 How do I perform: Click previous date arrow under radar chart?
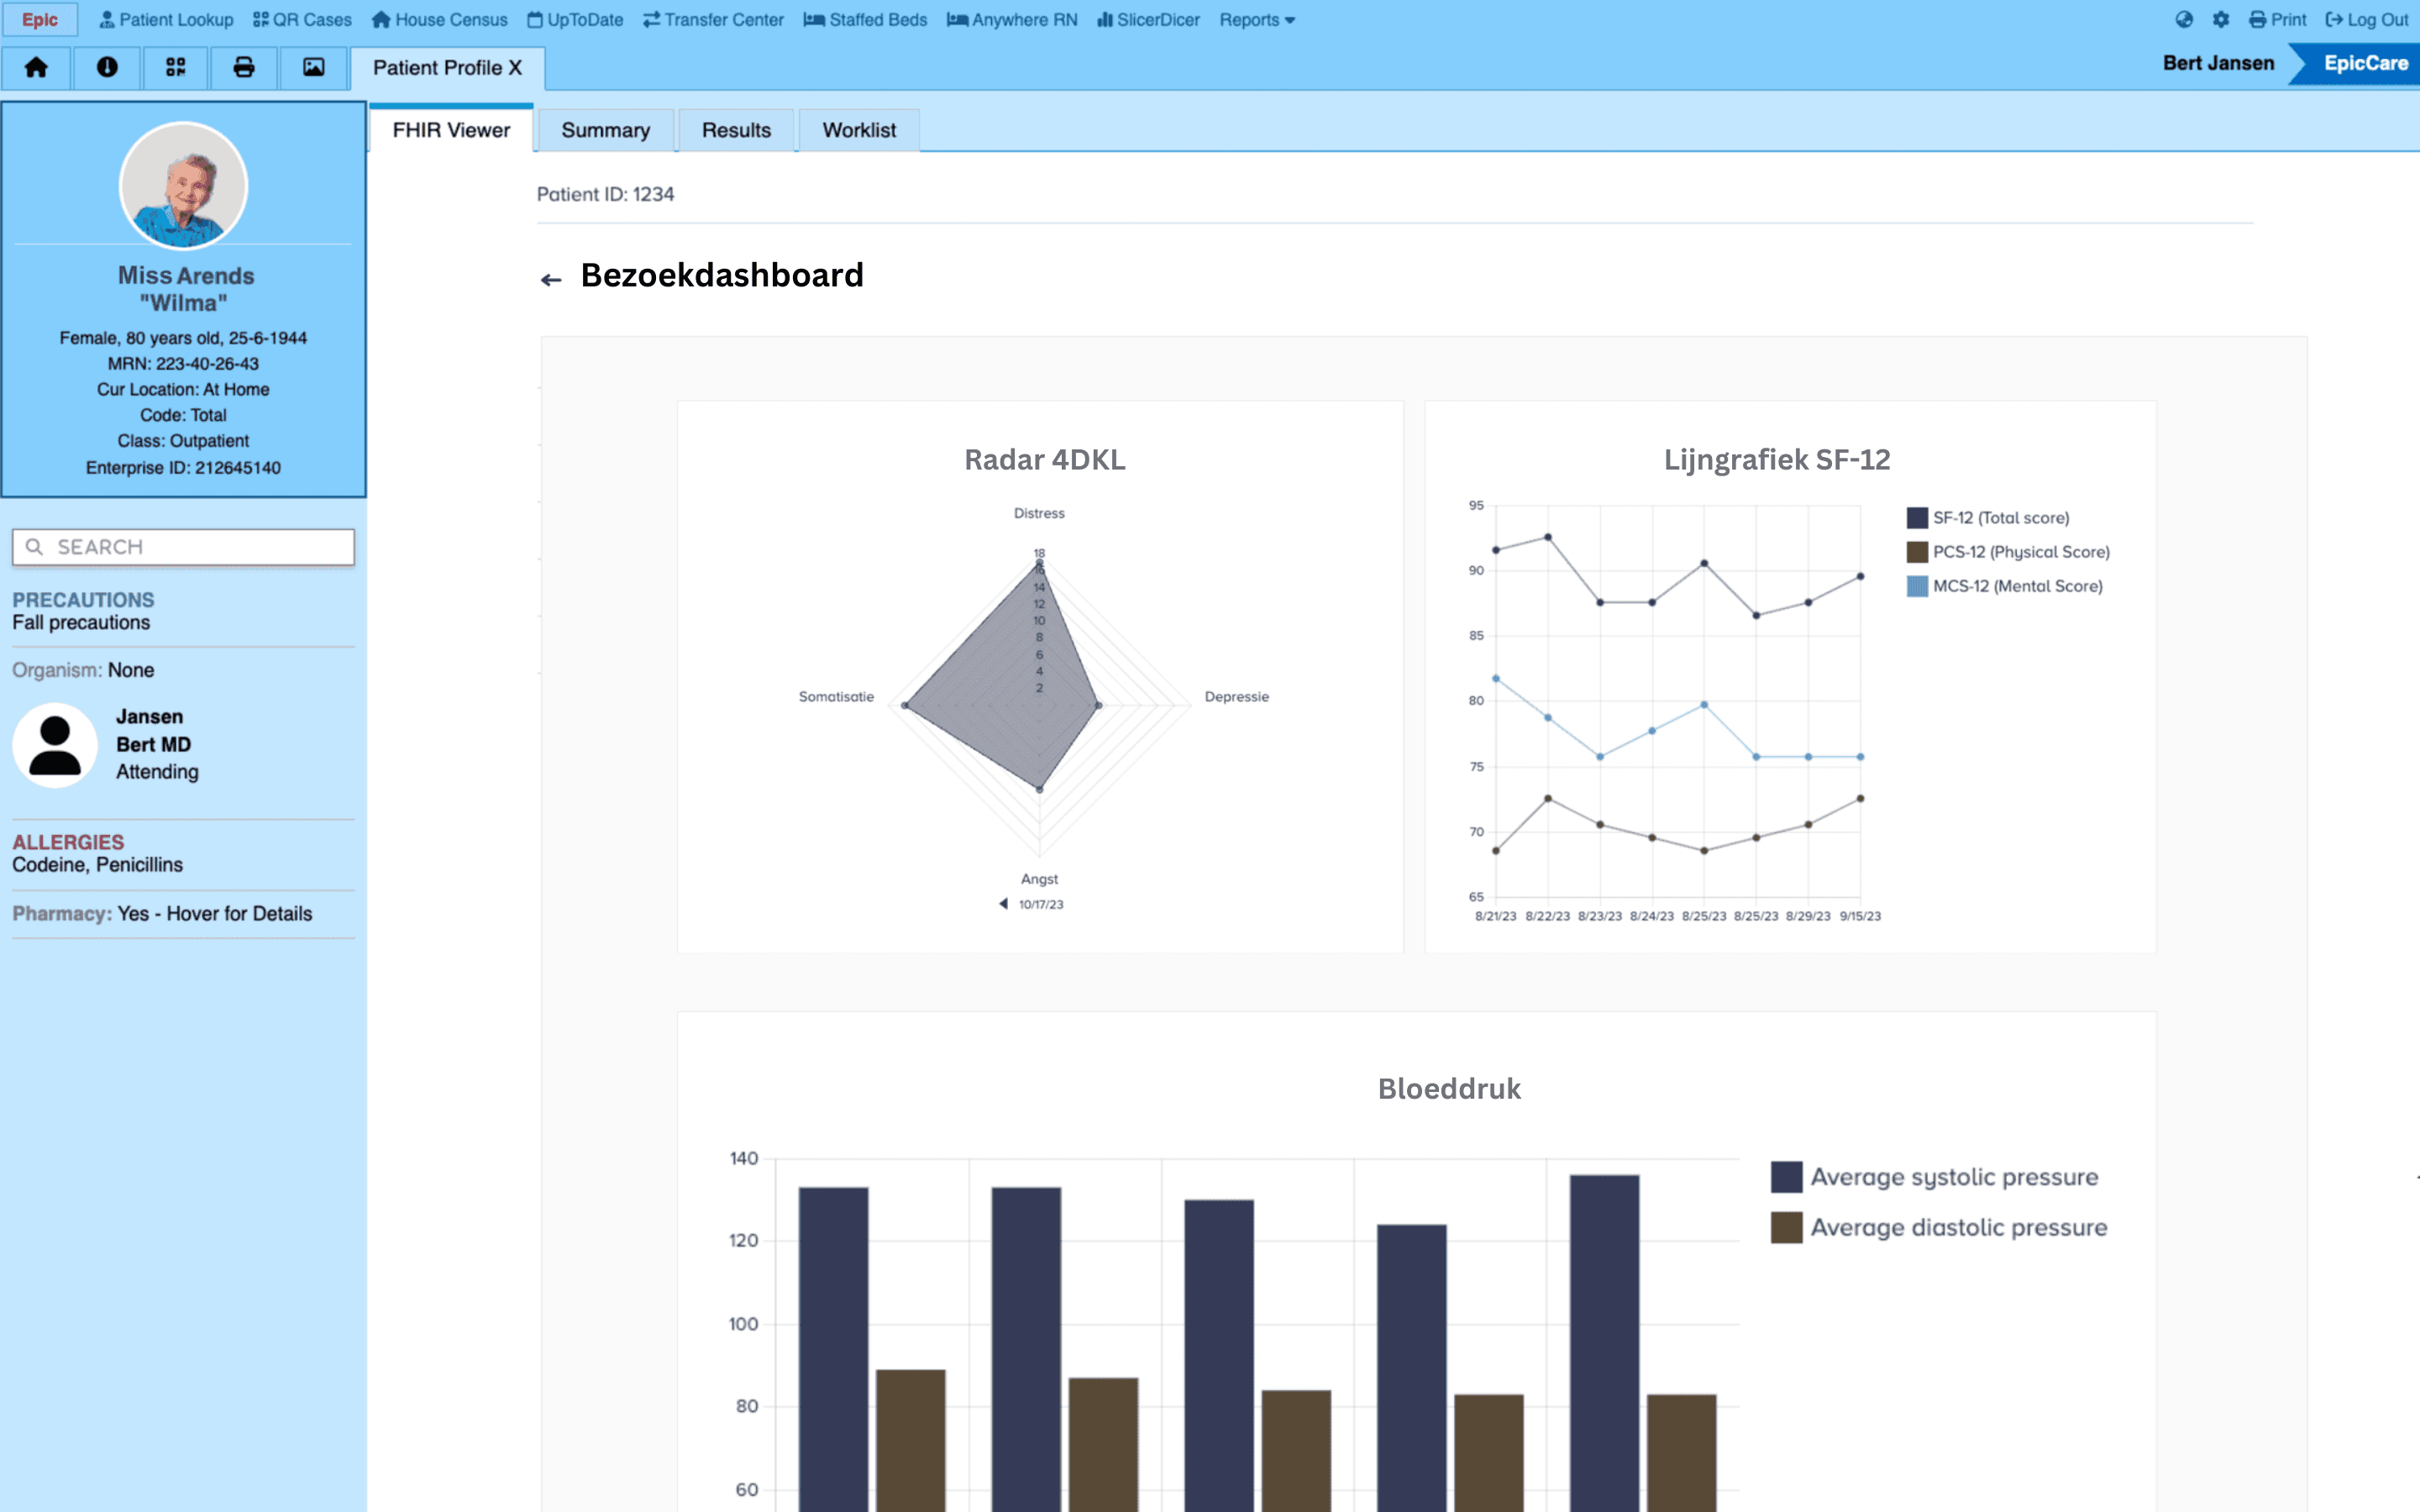click(1003, 904)
